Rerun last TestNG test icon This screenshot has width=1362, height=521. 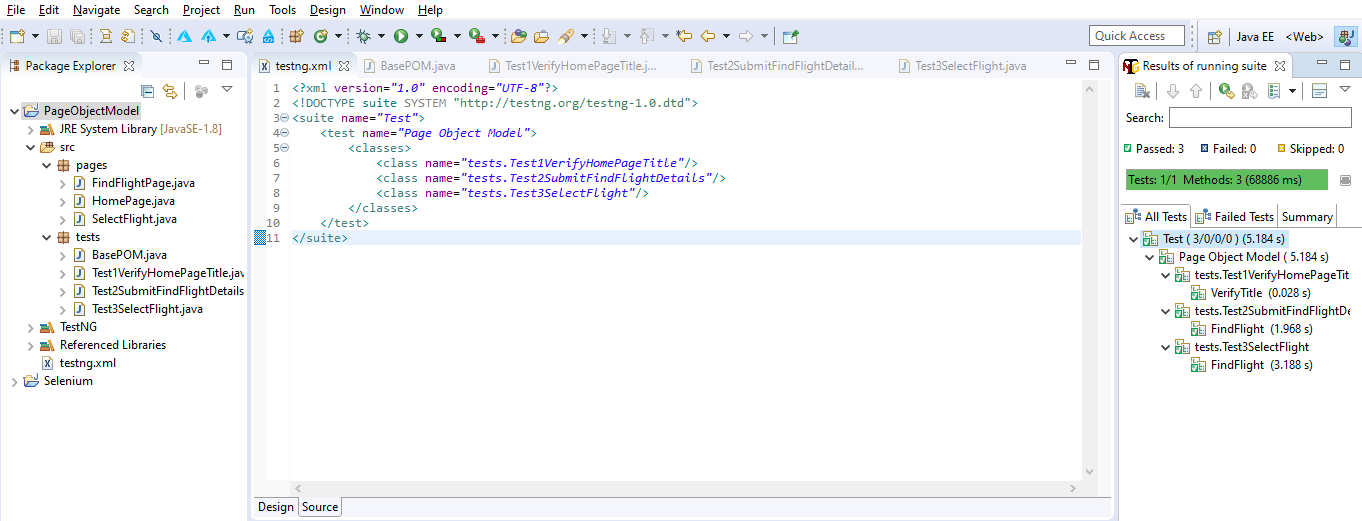tap(1226, 91)
